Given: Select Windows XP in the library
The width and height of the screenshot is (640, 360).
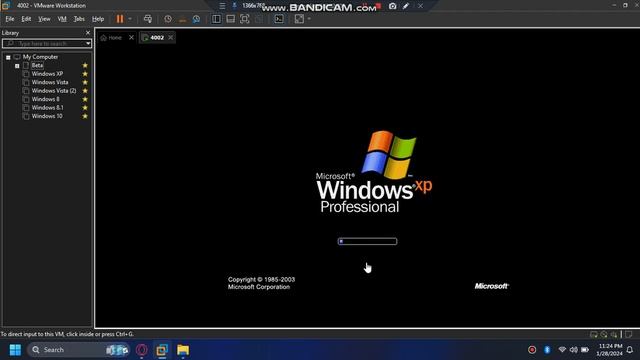Looking at the screenshot, I should 47,74.
